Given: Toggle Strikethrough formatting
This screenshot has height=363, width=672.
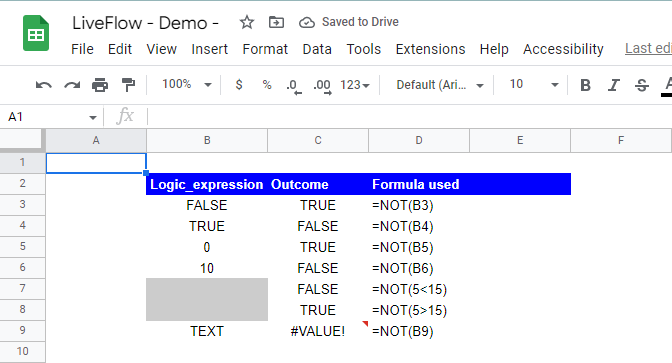Looking at the screenshot, I should [642, 85].
